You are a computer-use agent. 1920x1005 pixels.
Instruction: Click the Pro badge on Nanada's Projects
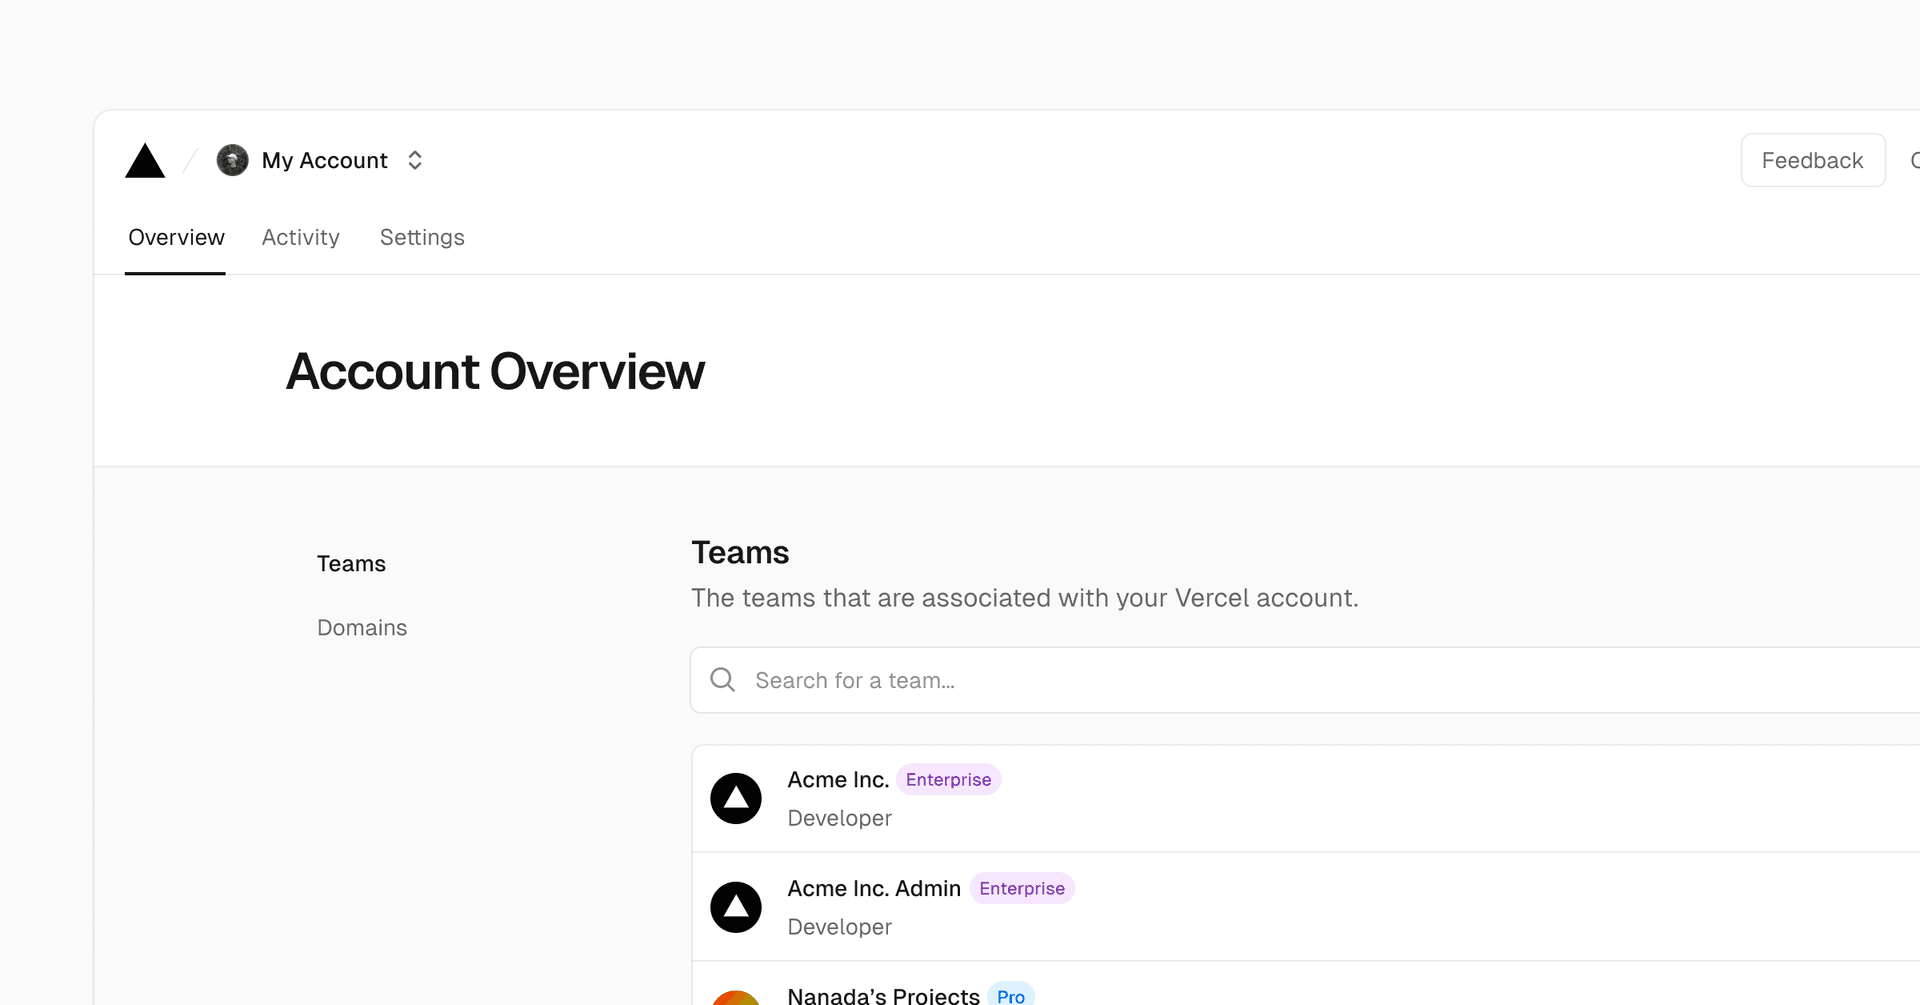pos(1010,996)
